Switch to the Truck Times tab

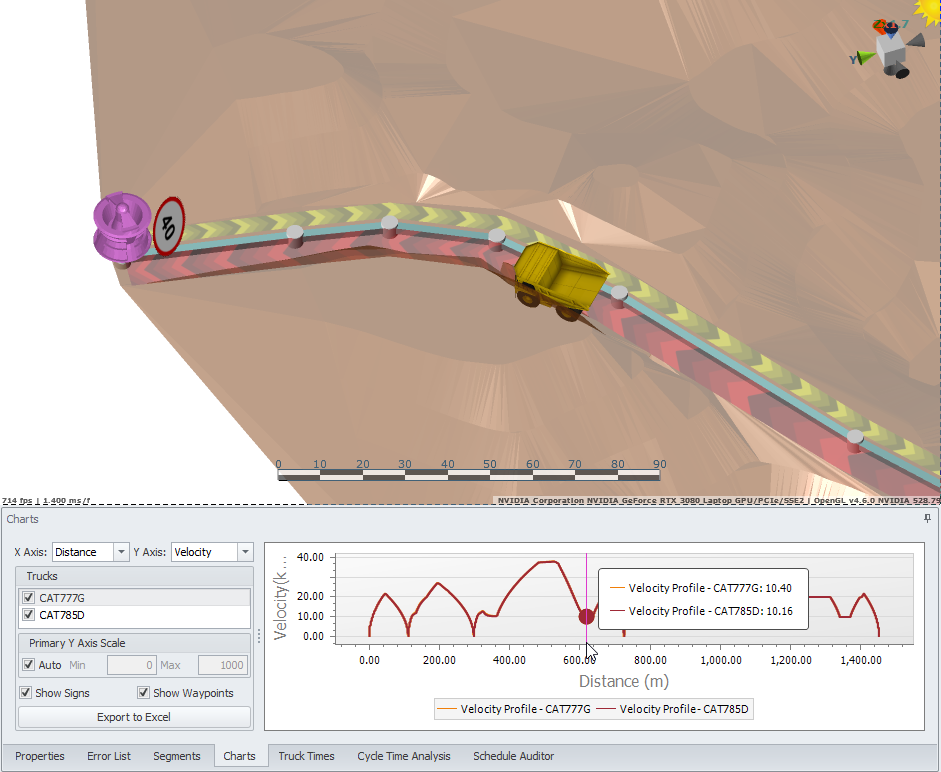tap(306, 756)
